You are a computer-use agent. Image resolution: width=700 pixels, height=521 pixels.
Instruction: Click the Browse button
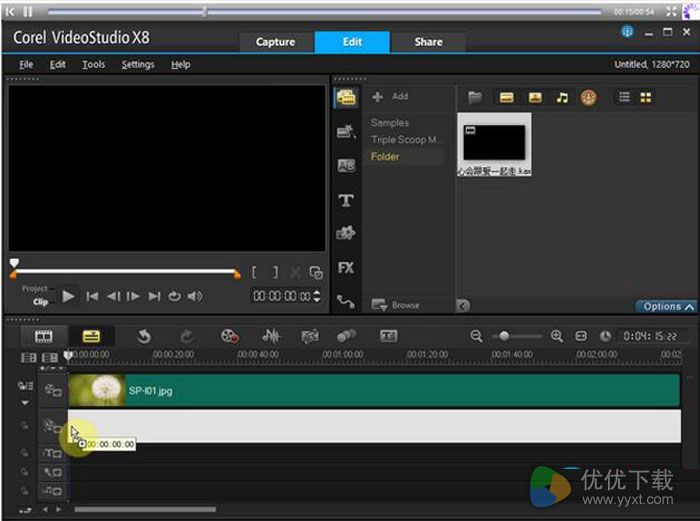point(396,305)
